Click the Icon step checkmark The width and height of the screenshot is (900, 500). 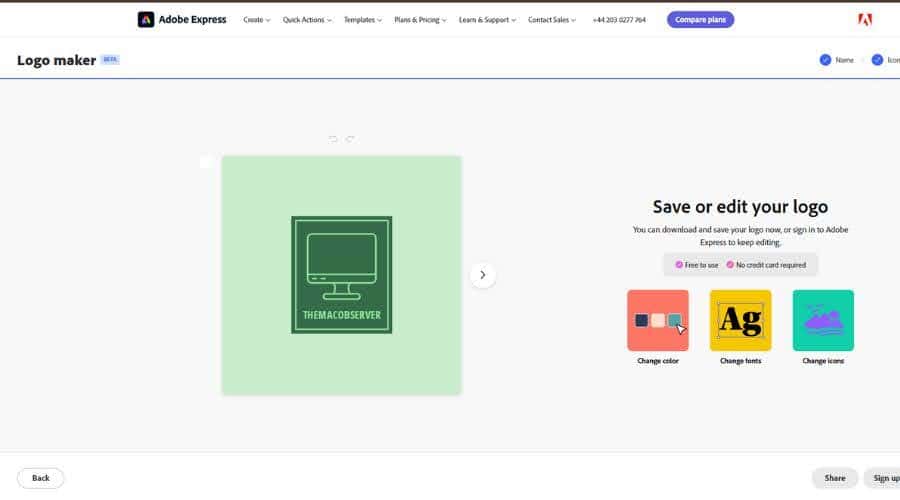[877, 60]
